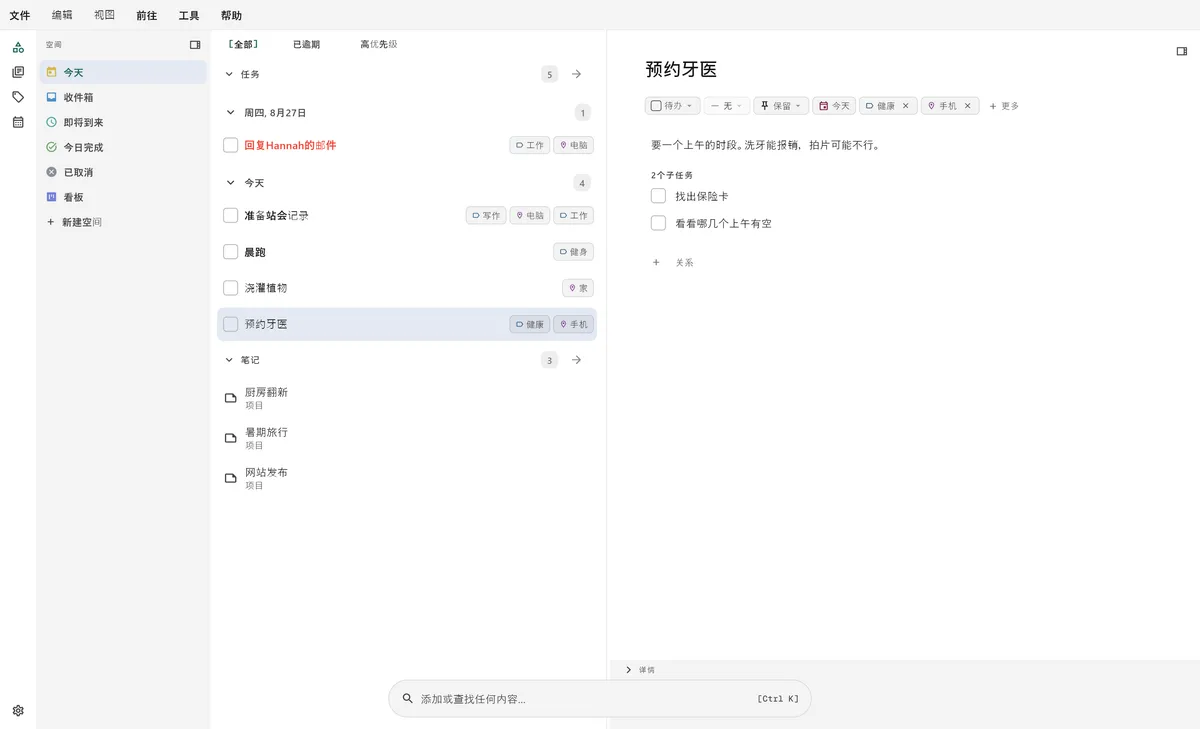Switch to the 高优先级 tab
Viewport: 1200px width, 729px height.
pos(379,45)
